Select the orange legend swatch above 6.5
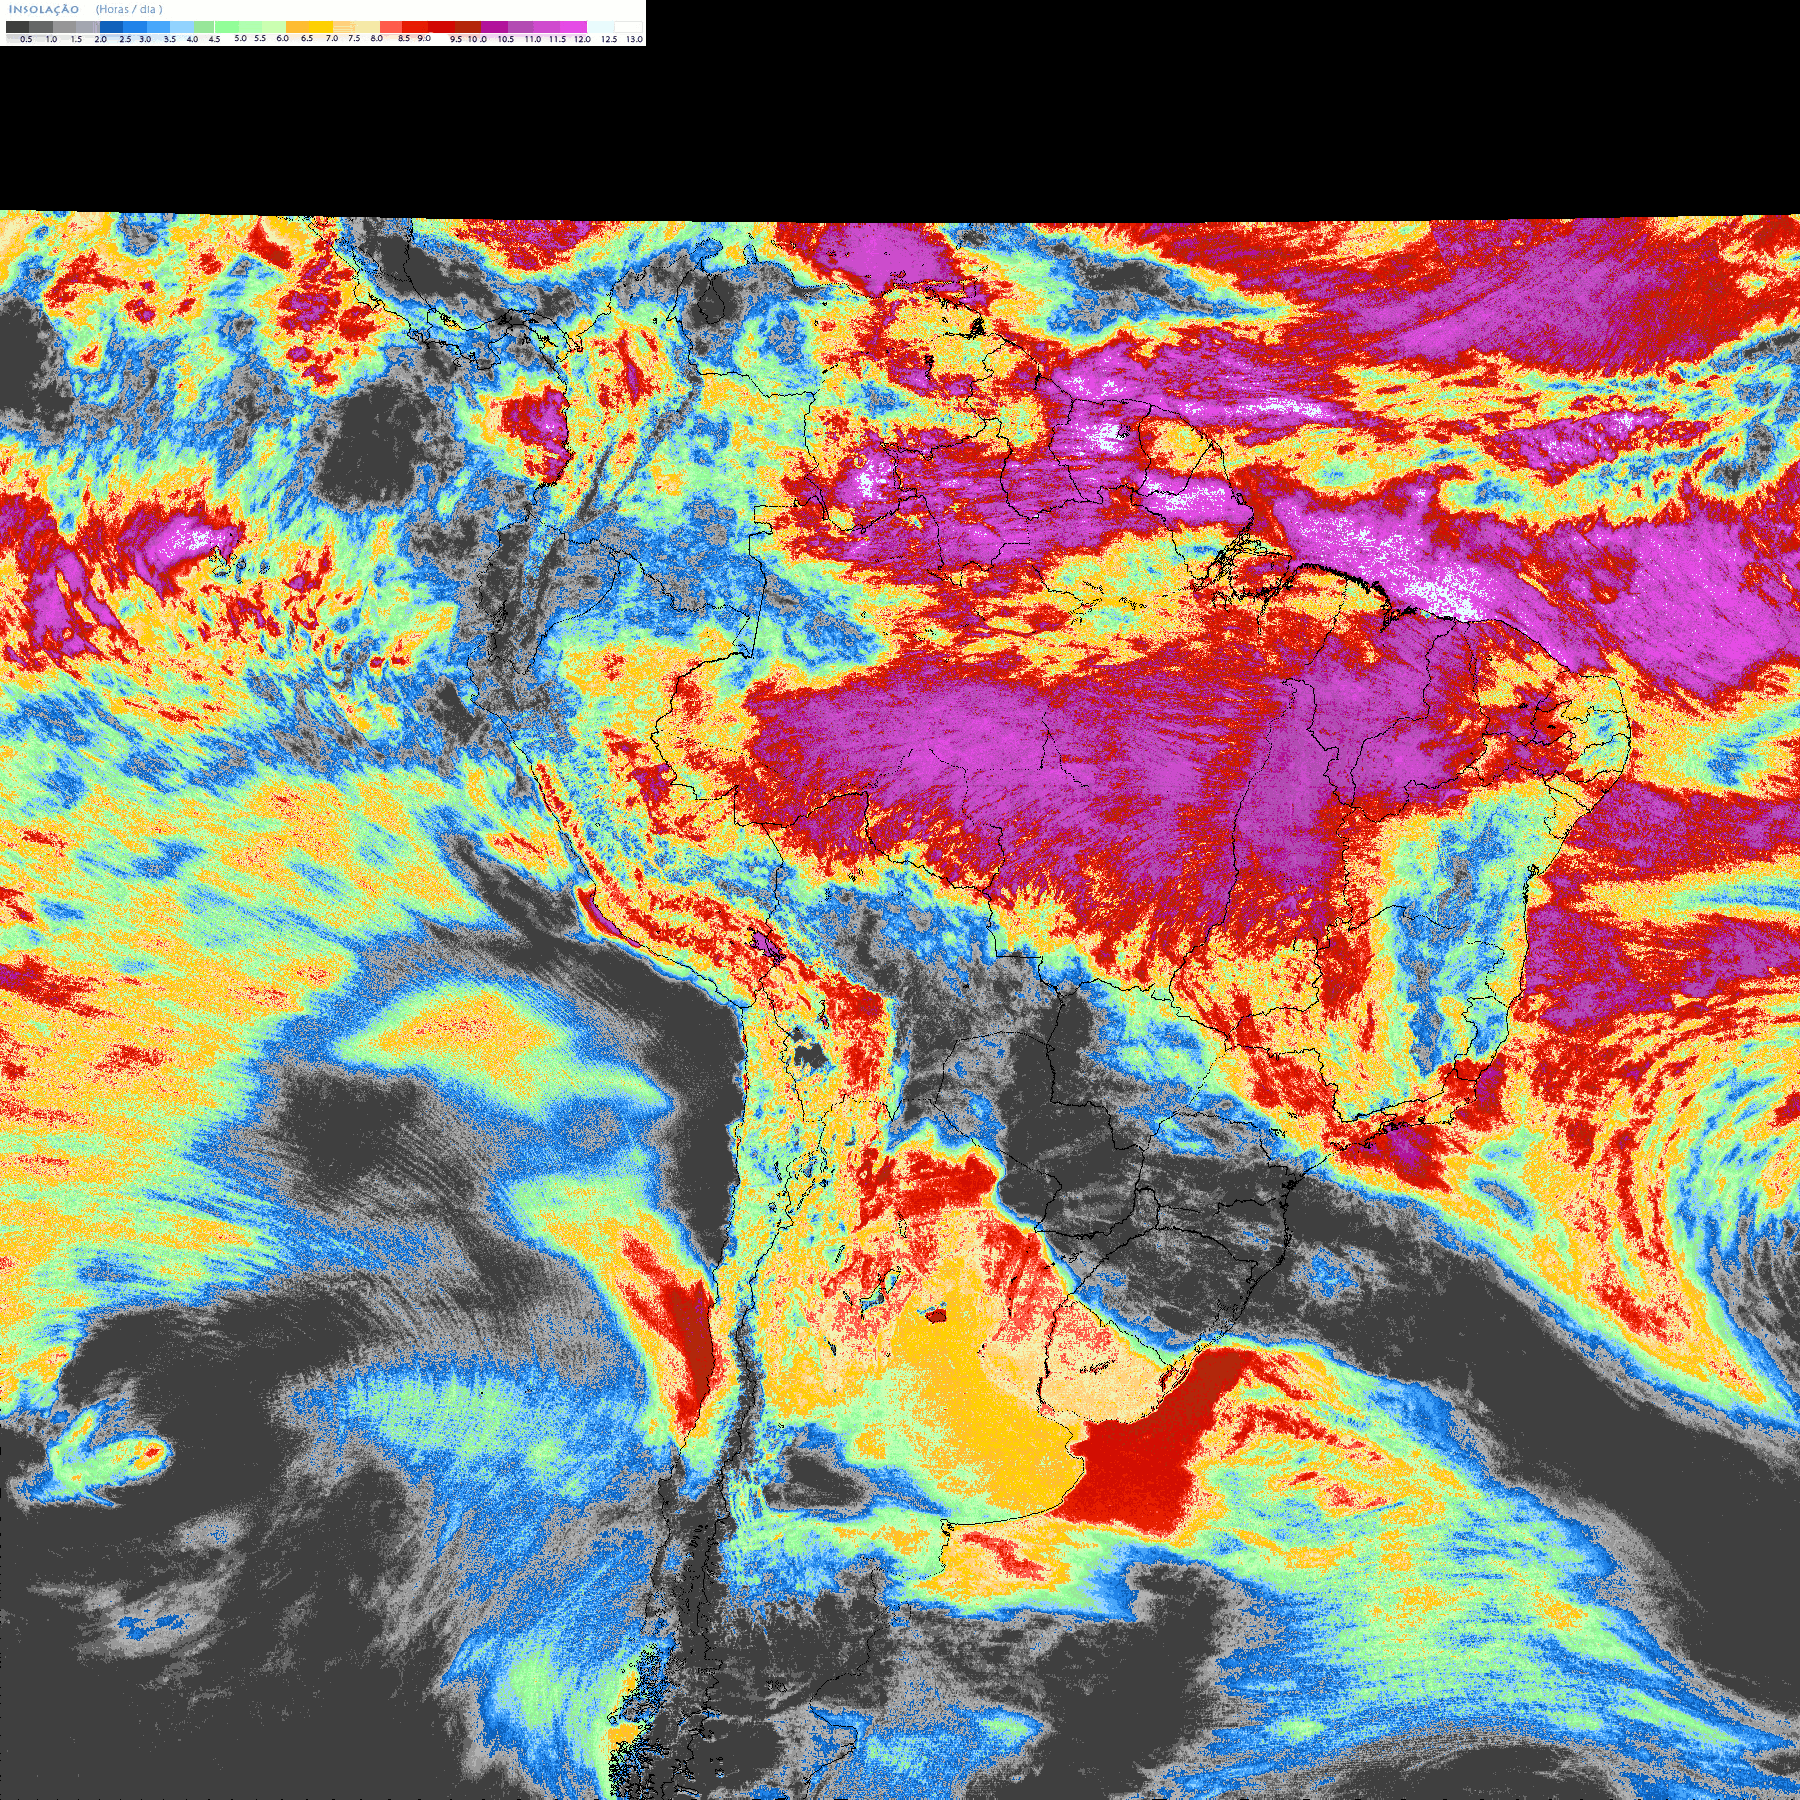Screen dimensions: 1800x1800 click(297, 27)
